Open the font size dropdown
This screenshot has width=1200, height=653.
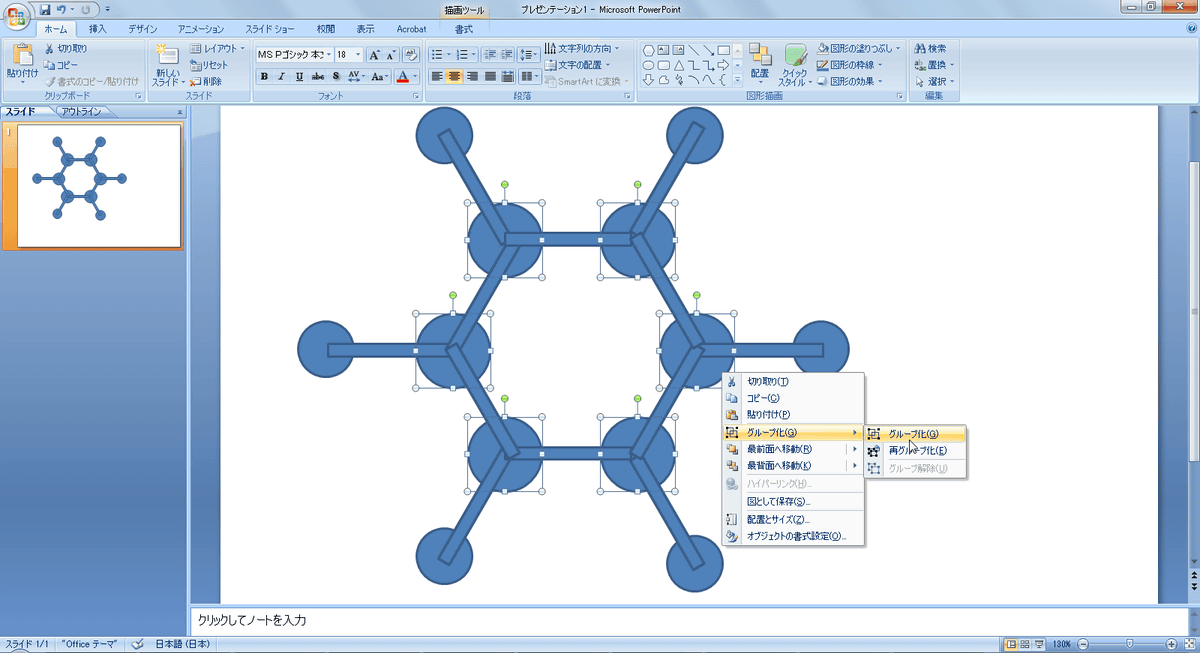coord(357,55)
